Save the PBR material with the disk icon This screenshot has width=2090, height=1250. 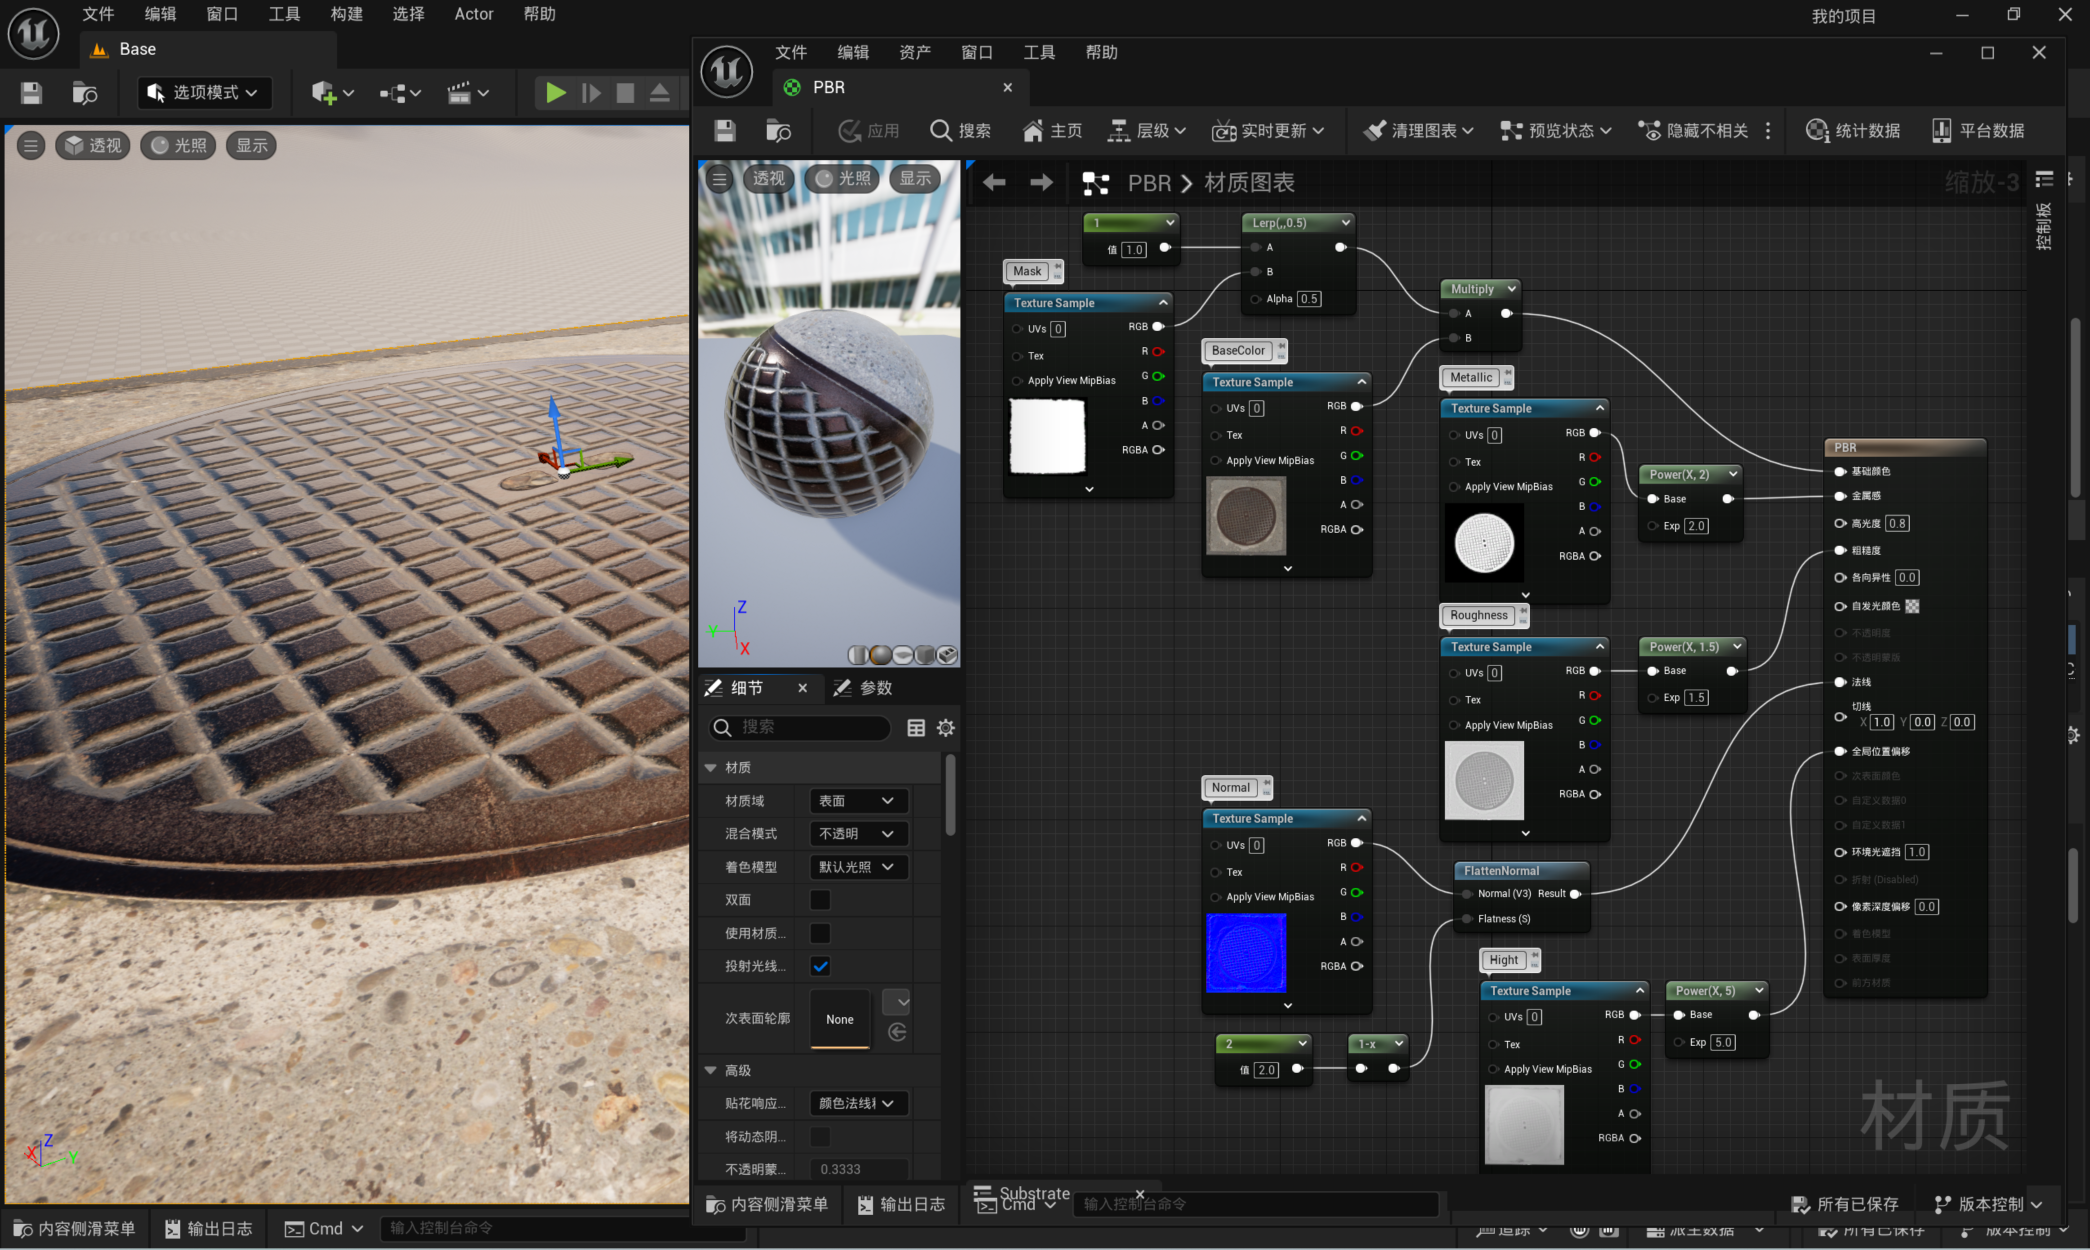coord(725,131)
